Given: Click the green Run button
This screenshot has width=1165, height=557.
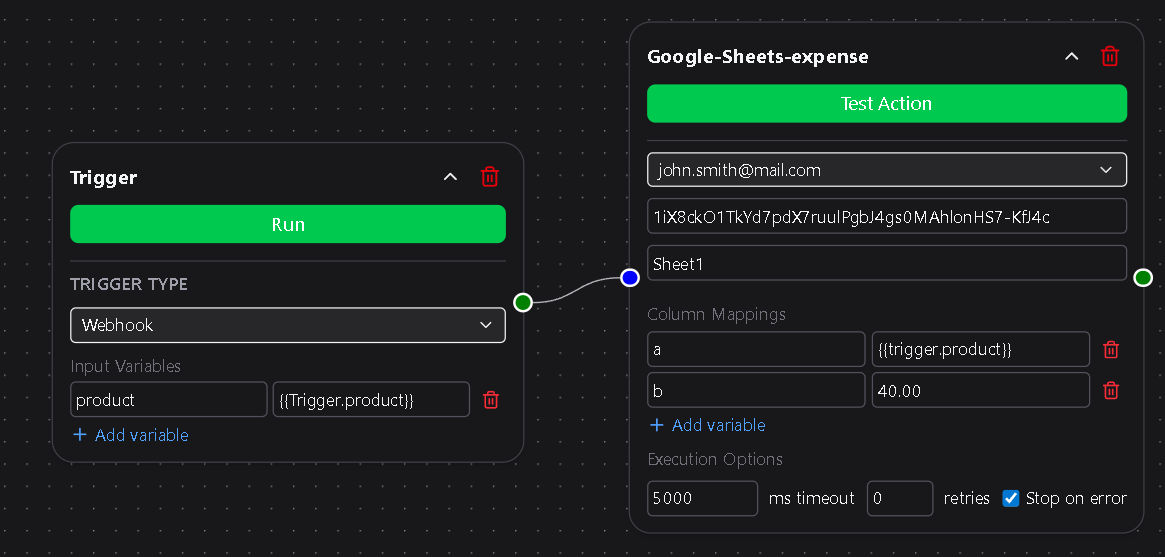Looking at the screenshot, I should 288,224.
